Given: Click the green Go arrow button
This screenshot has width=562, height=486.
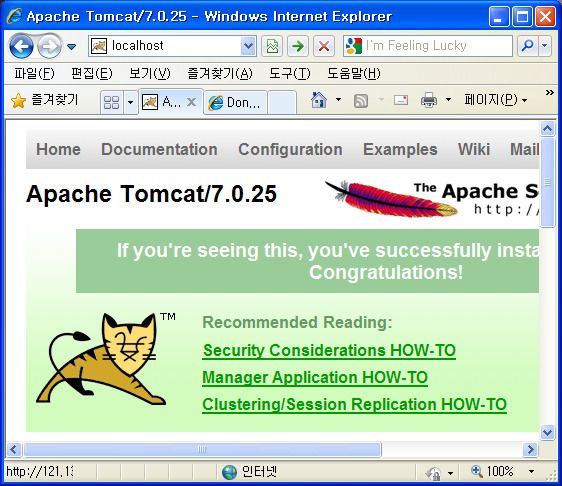Looking at the screenshot, I should coord(298,46).
